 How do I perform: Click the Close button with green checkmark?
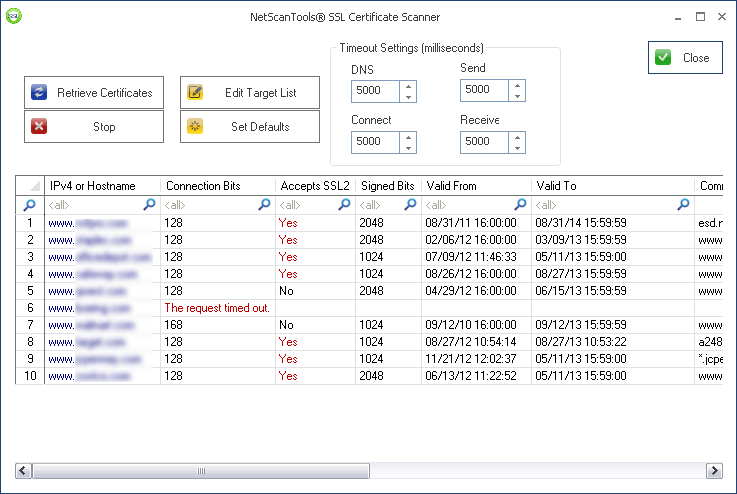click(685, 57)
